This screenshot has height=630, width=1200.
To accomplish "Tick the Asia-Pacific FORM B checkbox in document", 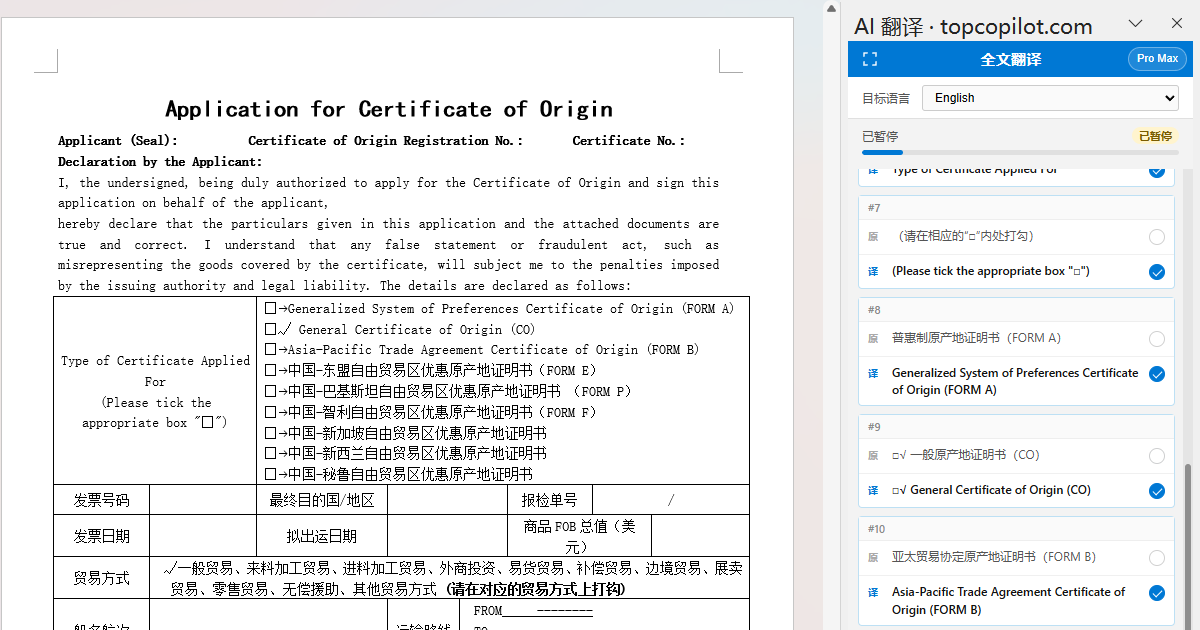I will (x=270, y=350).
